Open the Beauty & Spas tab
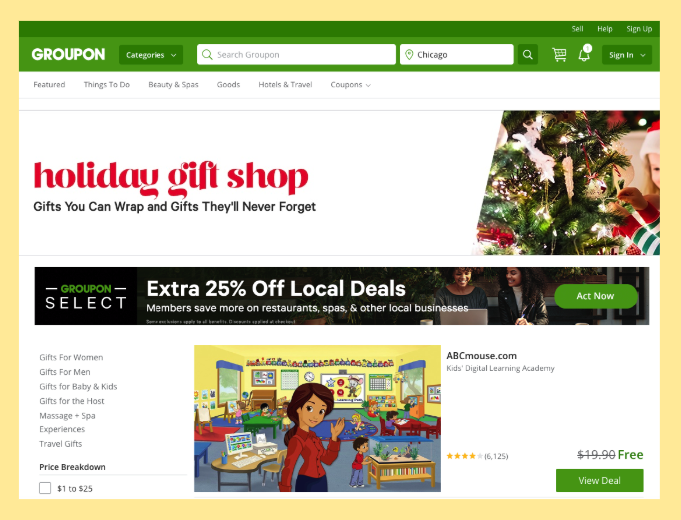 tap(173, 85)
